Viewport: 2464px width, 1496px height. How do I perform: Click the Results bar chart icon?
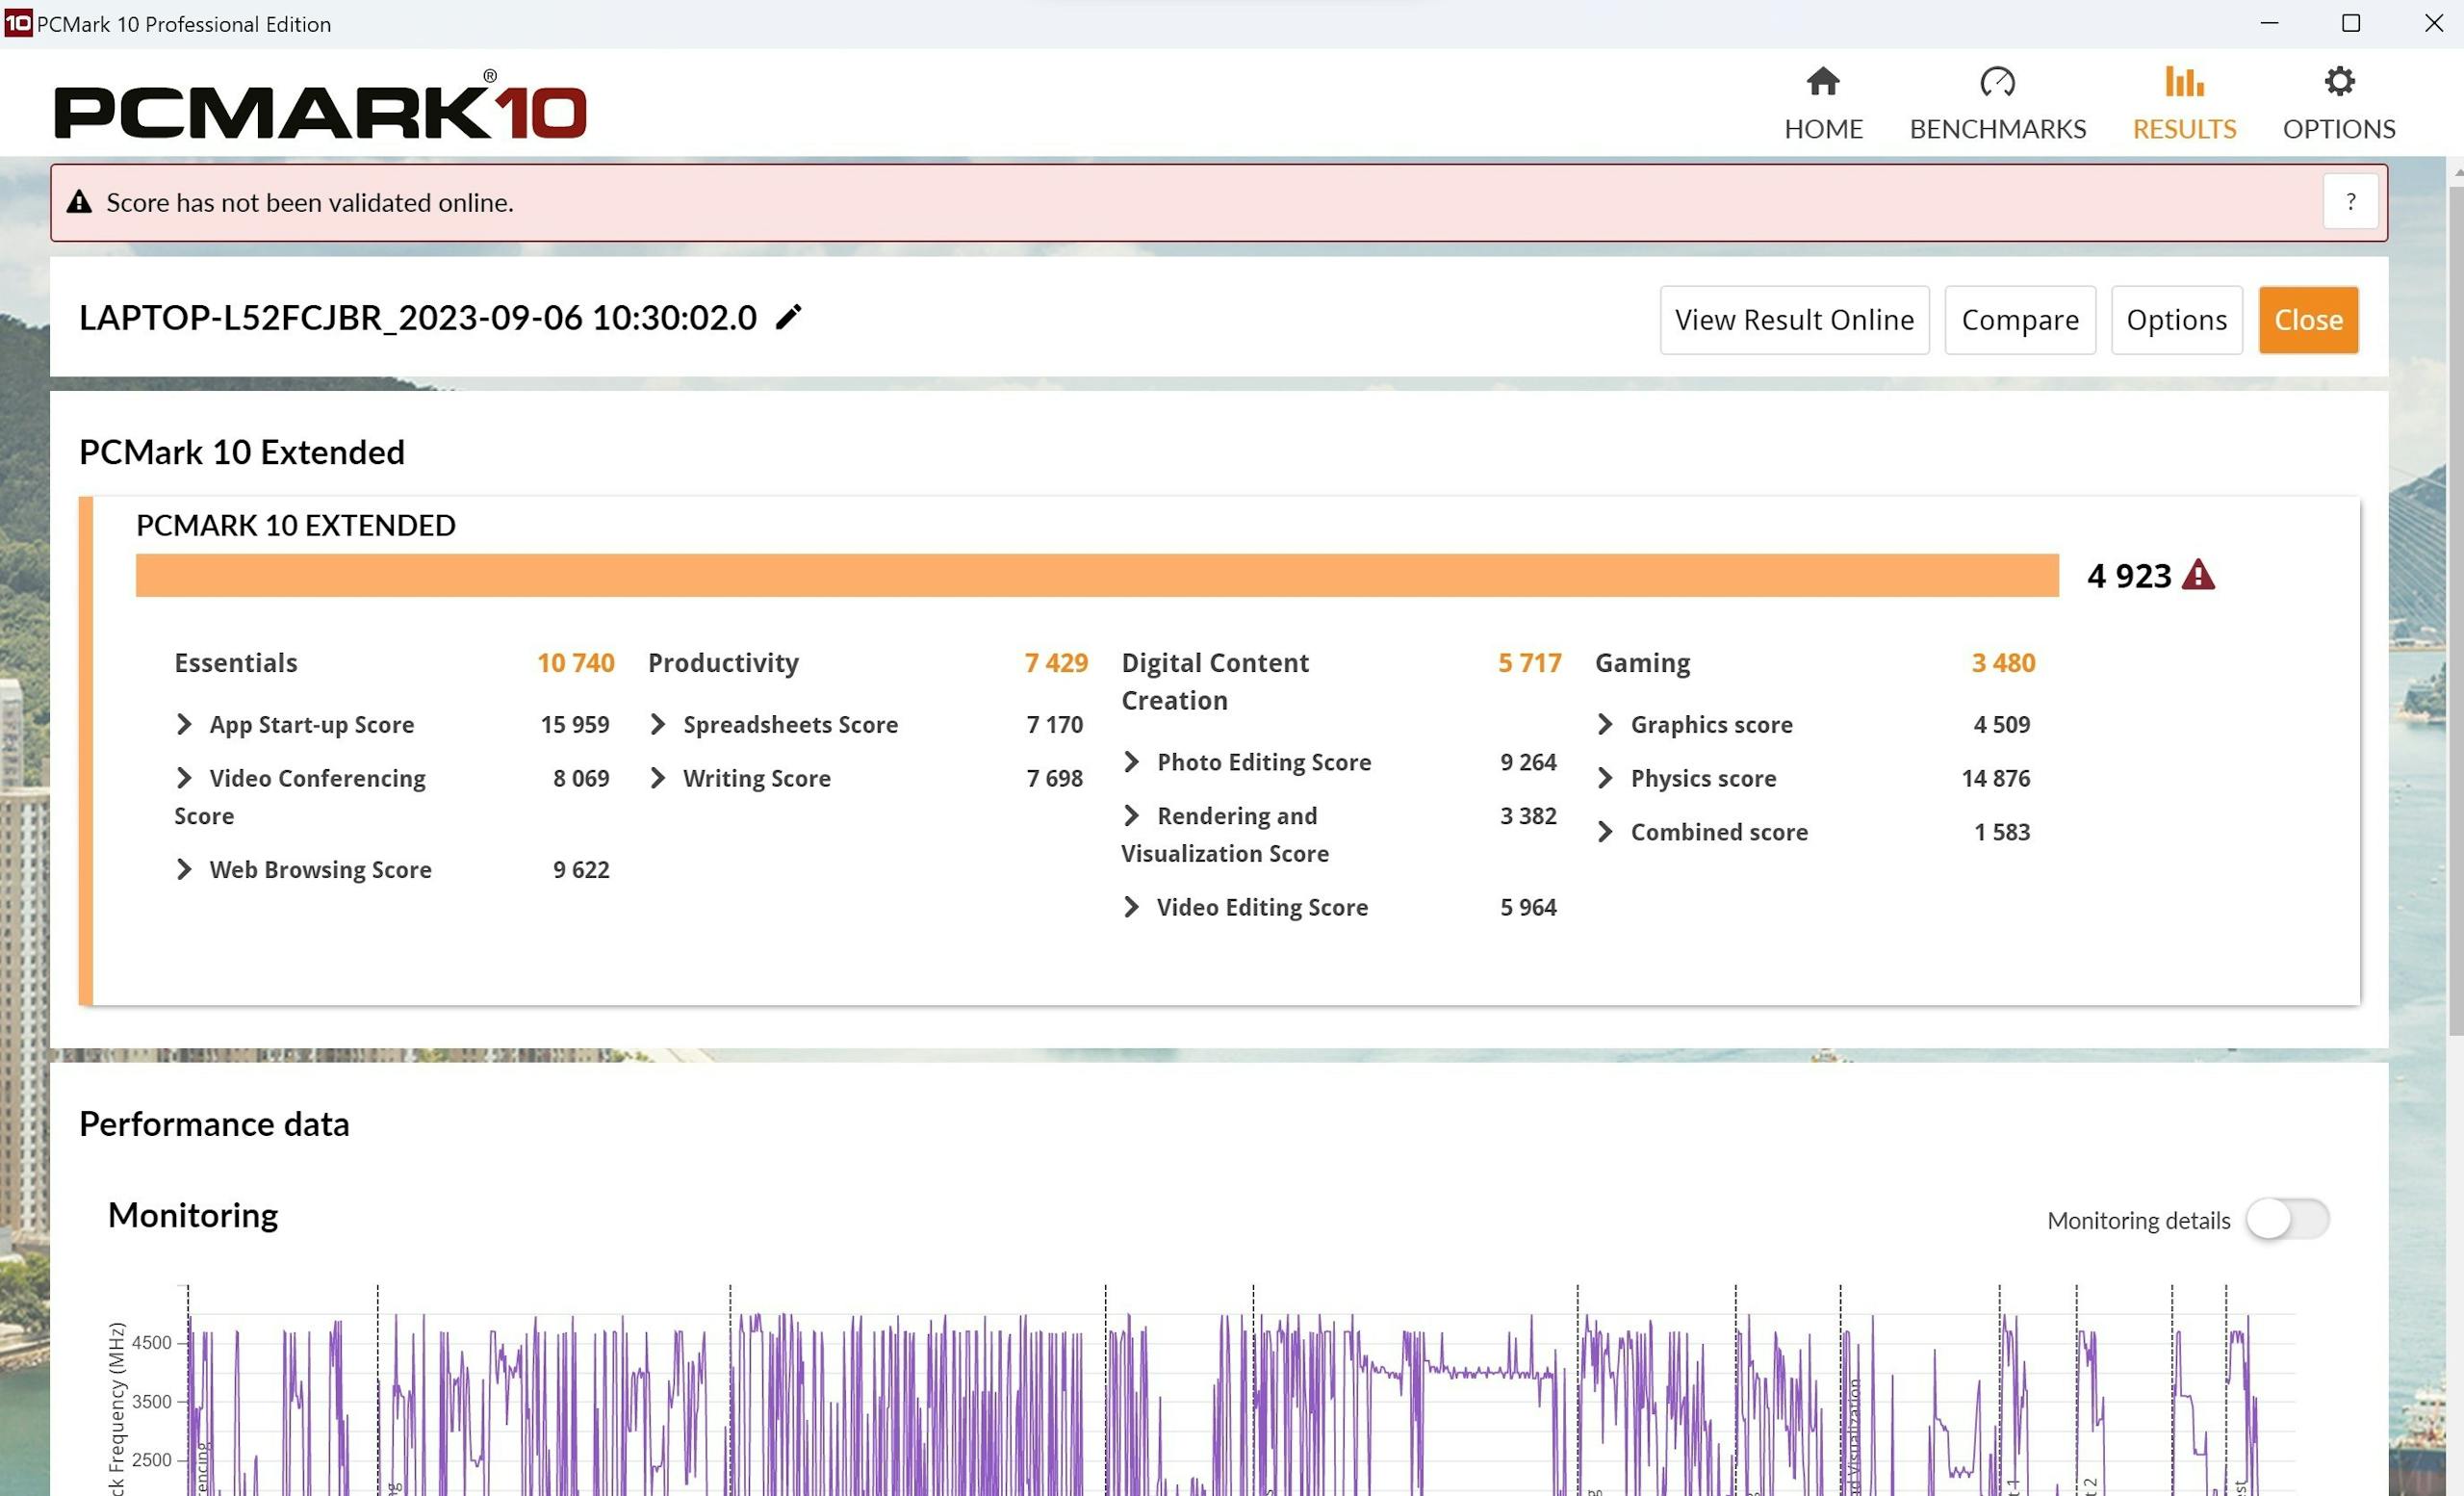click(x=2184, y=82)
